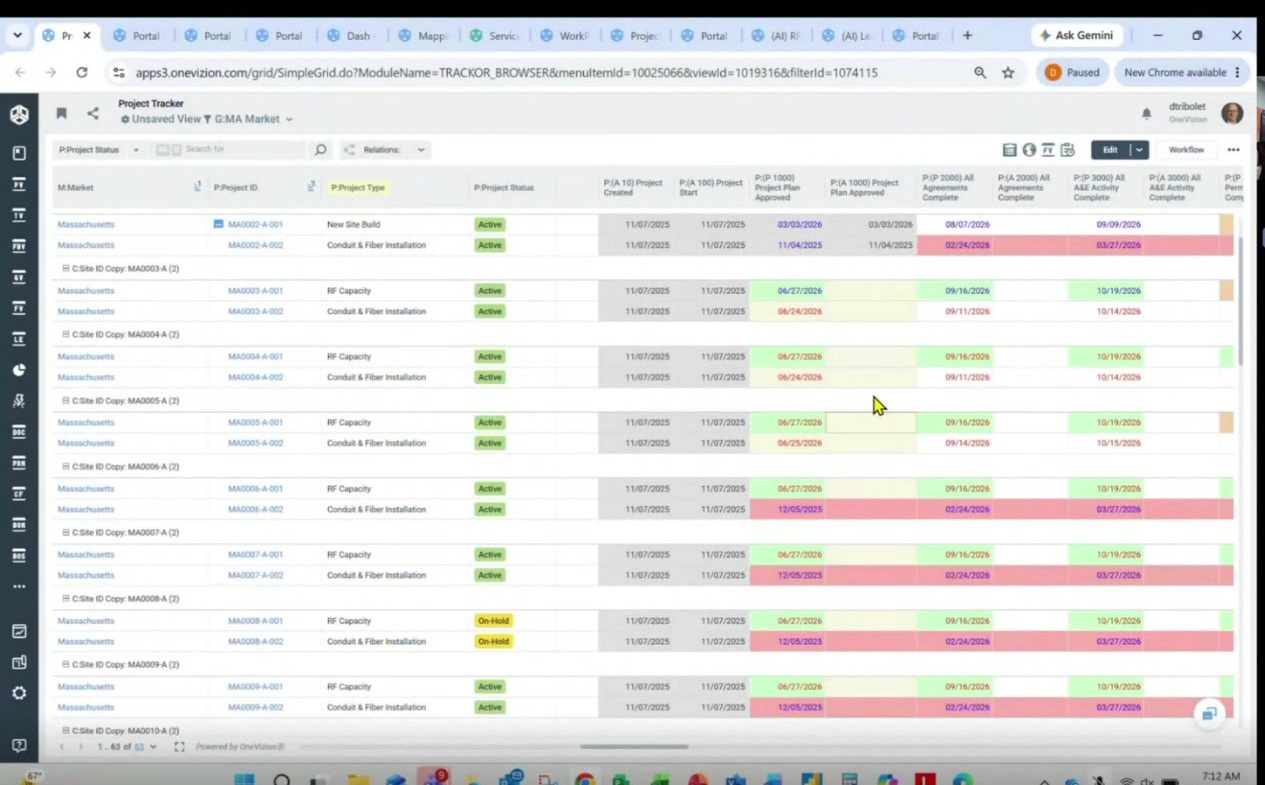
Task: Open the PRM item in the left sidebar
Action: click(x=19, y=463)
